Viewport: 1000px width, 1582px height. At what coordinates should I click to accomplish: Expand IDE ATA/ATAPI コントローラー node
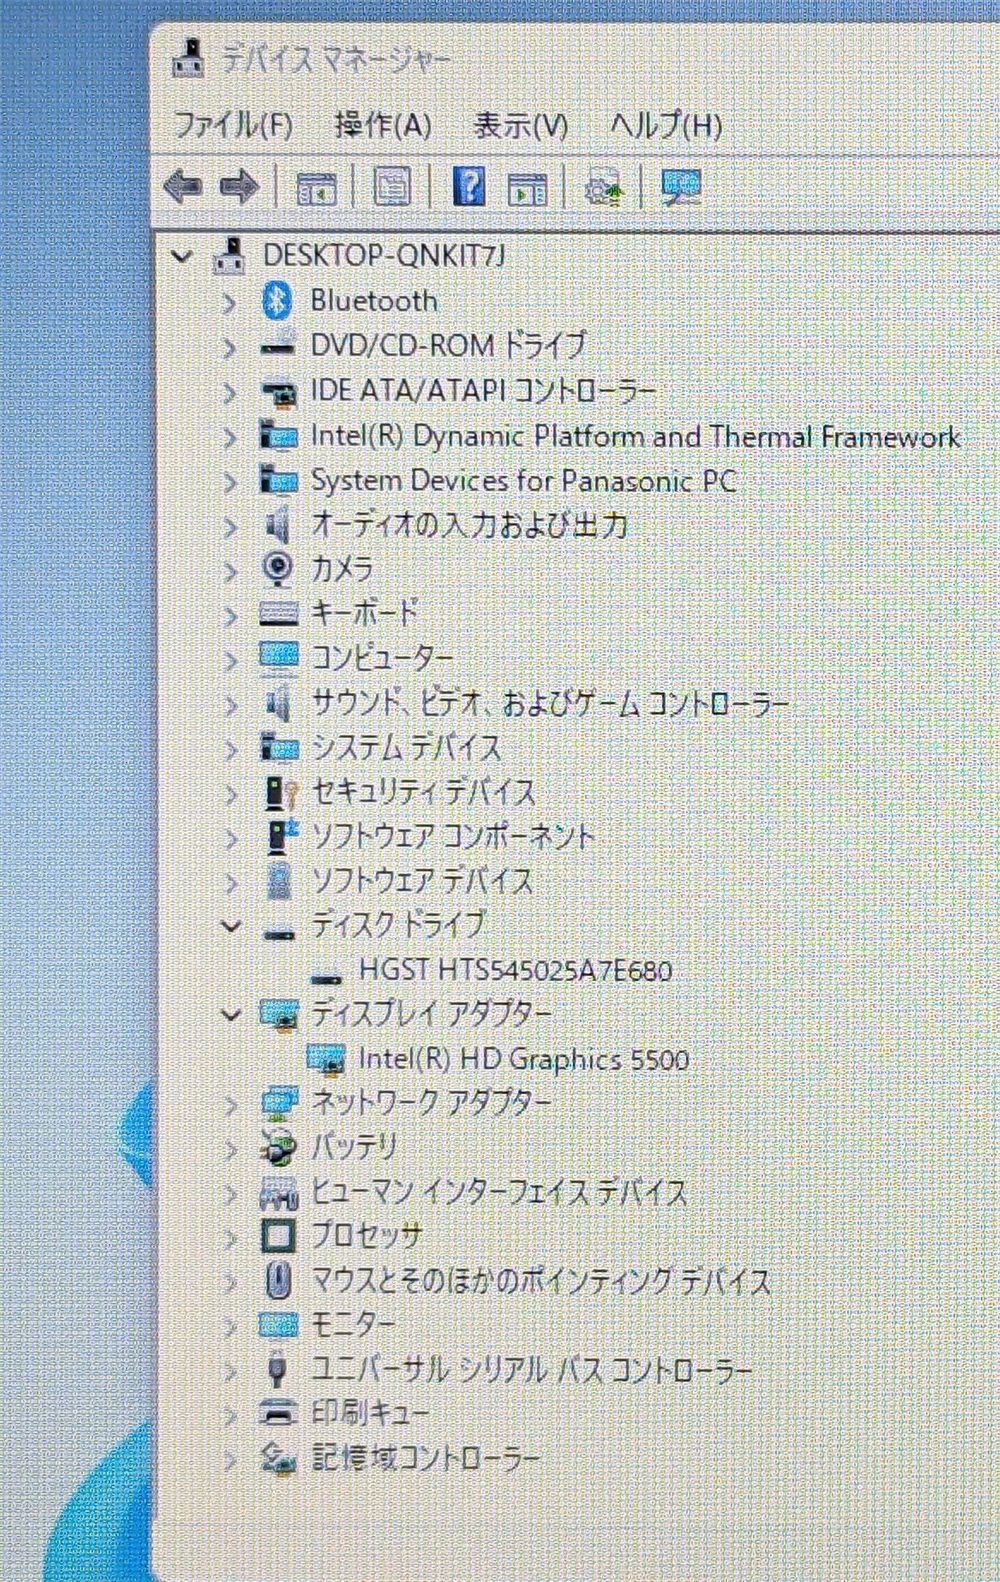pyautogui.click(x=229, y=391)
